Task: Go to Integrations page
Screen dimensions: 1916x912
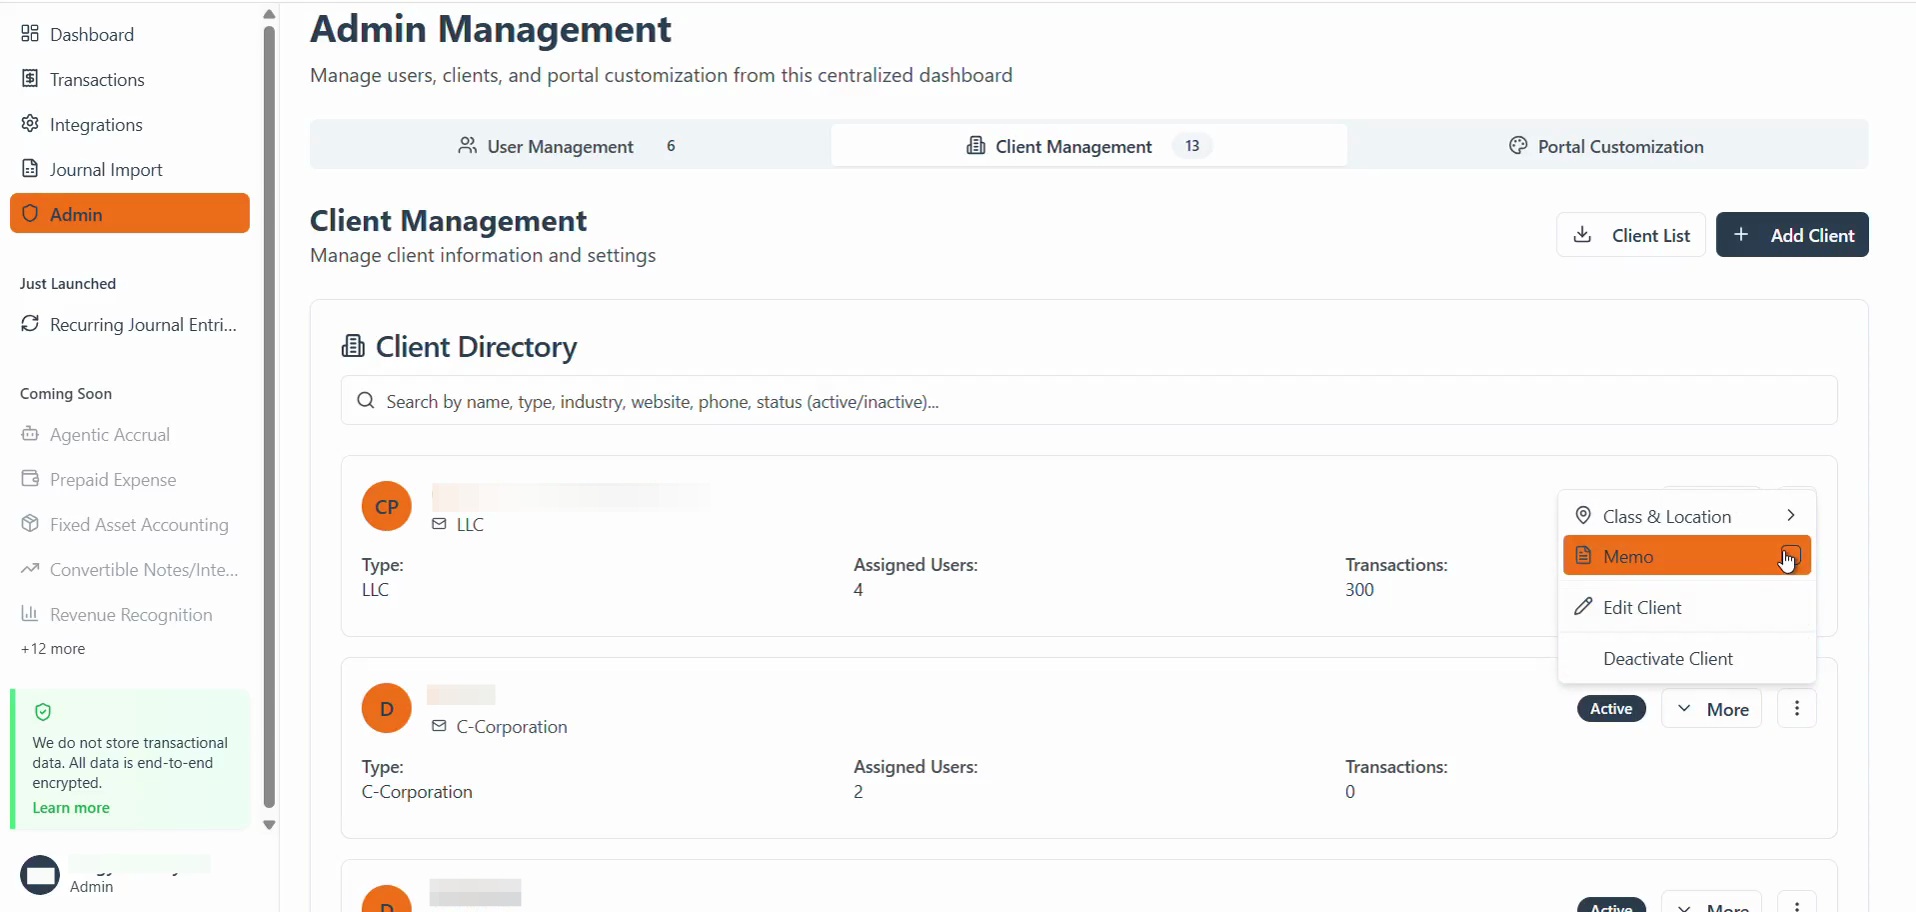Action: click(x=129, y=124)
